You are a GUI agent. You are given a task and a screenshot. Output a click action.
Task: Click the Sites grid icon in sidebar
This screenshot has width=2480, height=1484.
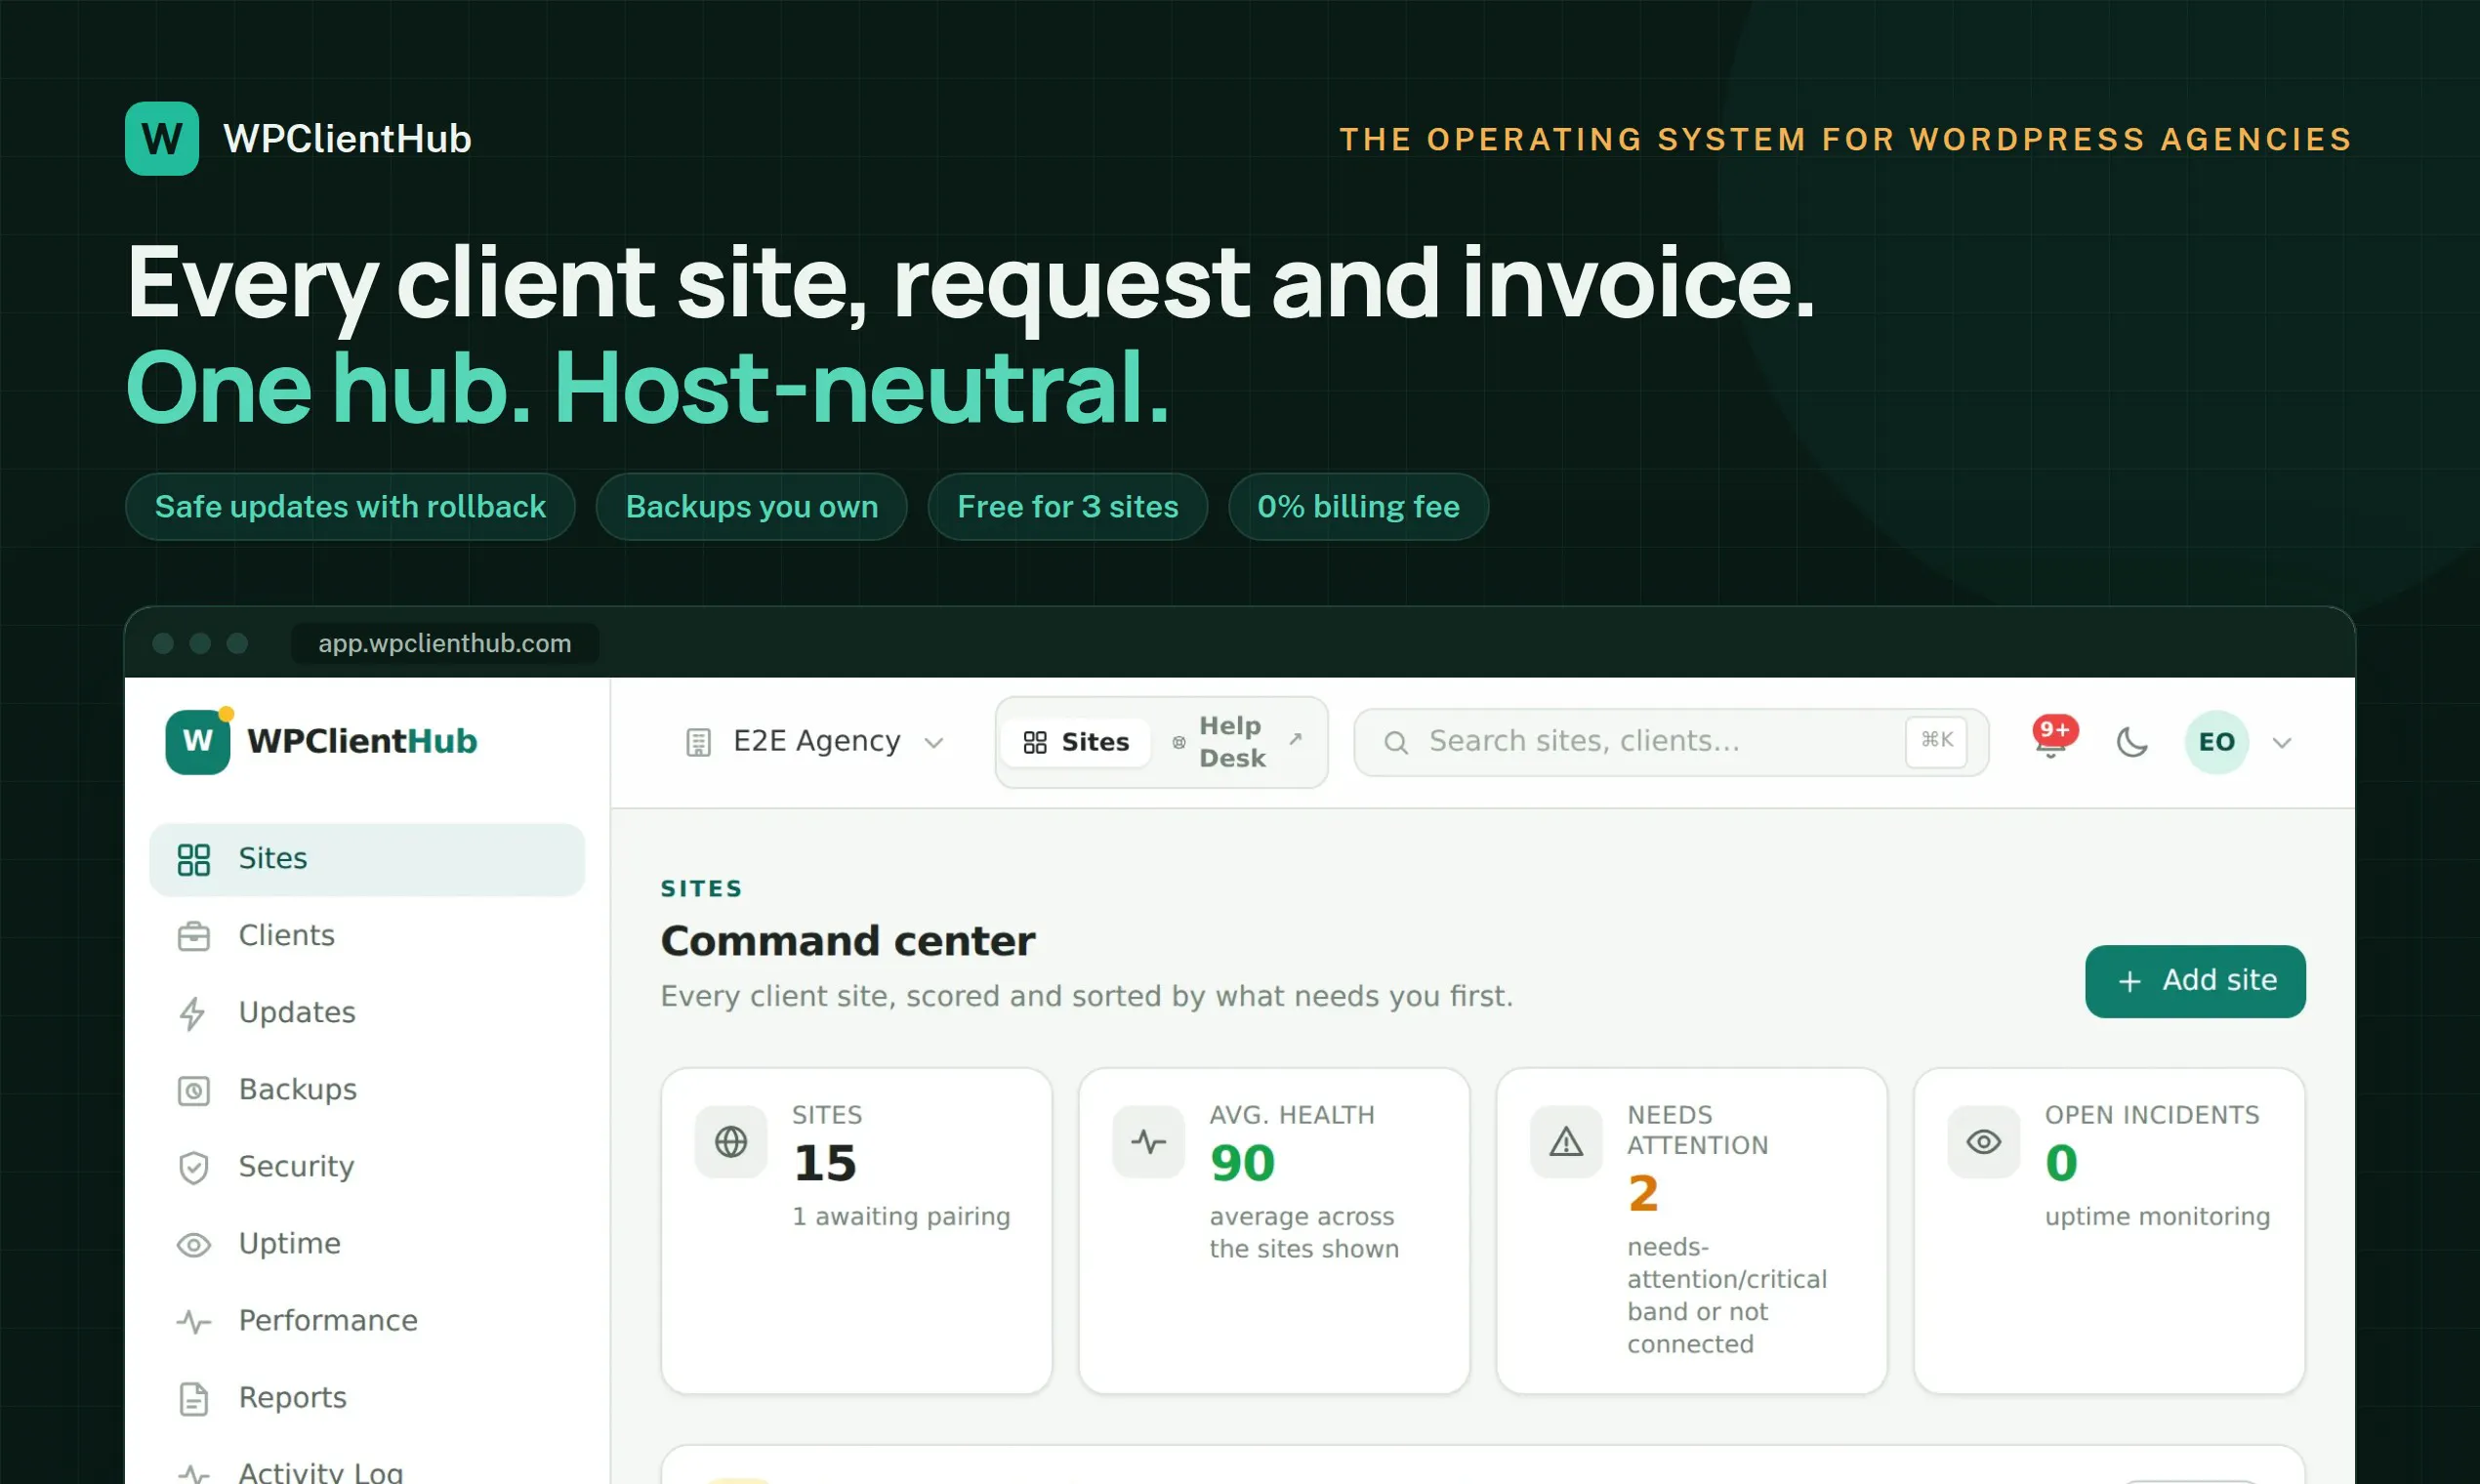[x=193, y=859]
